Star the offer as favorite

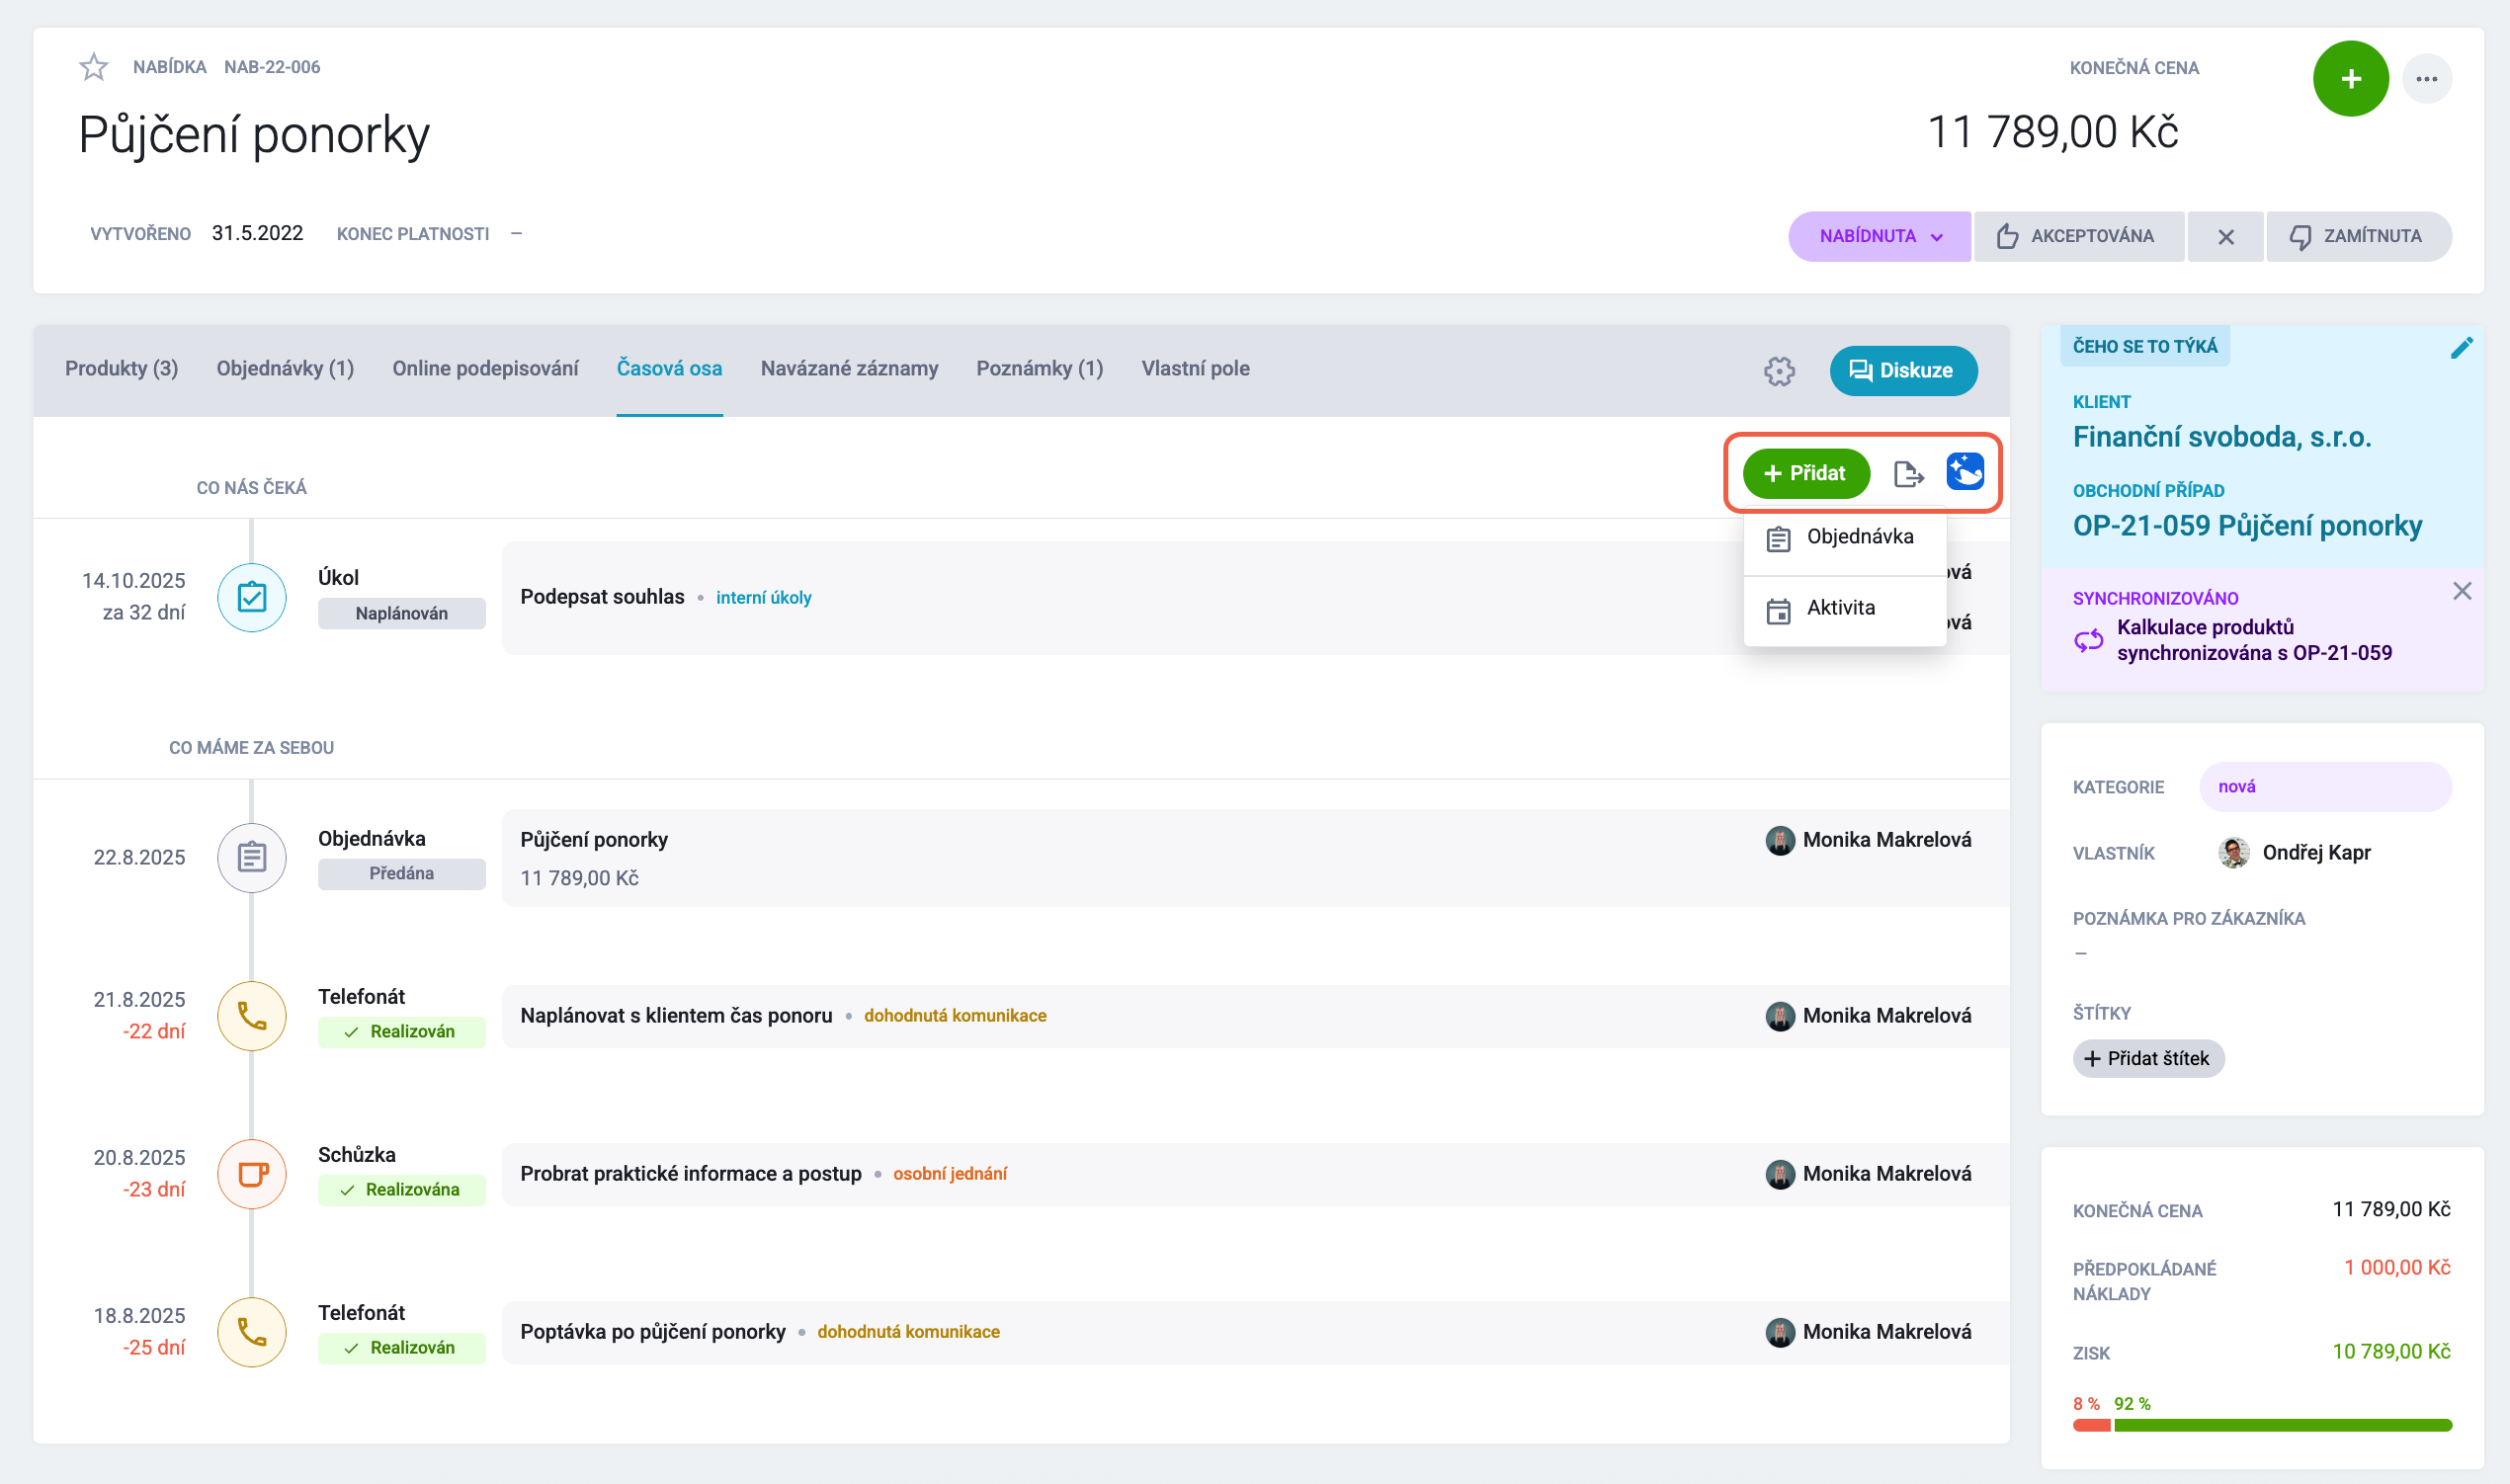[x=93, y=67]
